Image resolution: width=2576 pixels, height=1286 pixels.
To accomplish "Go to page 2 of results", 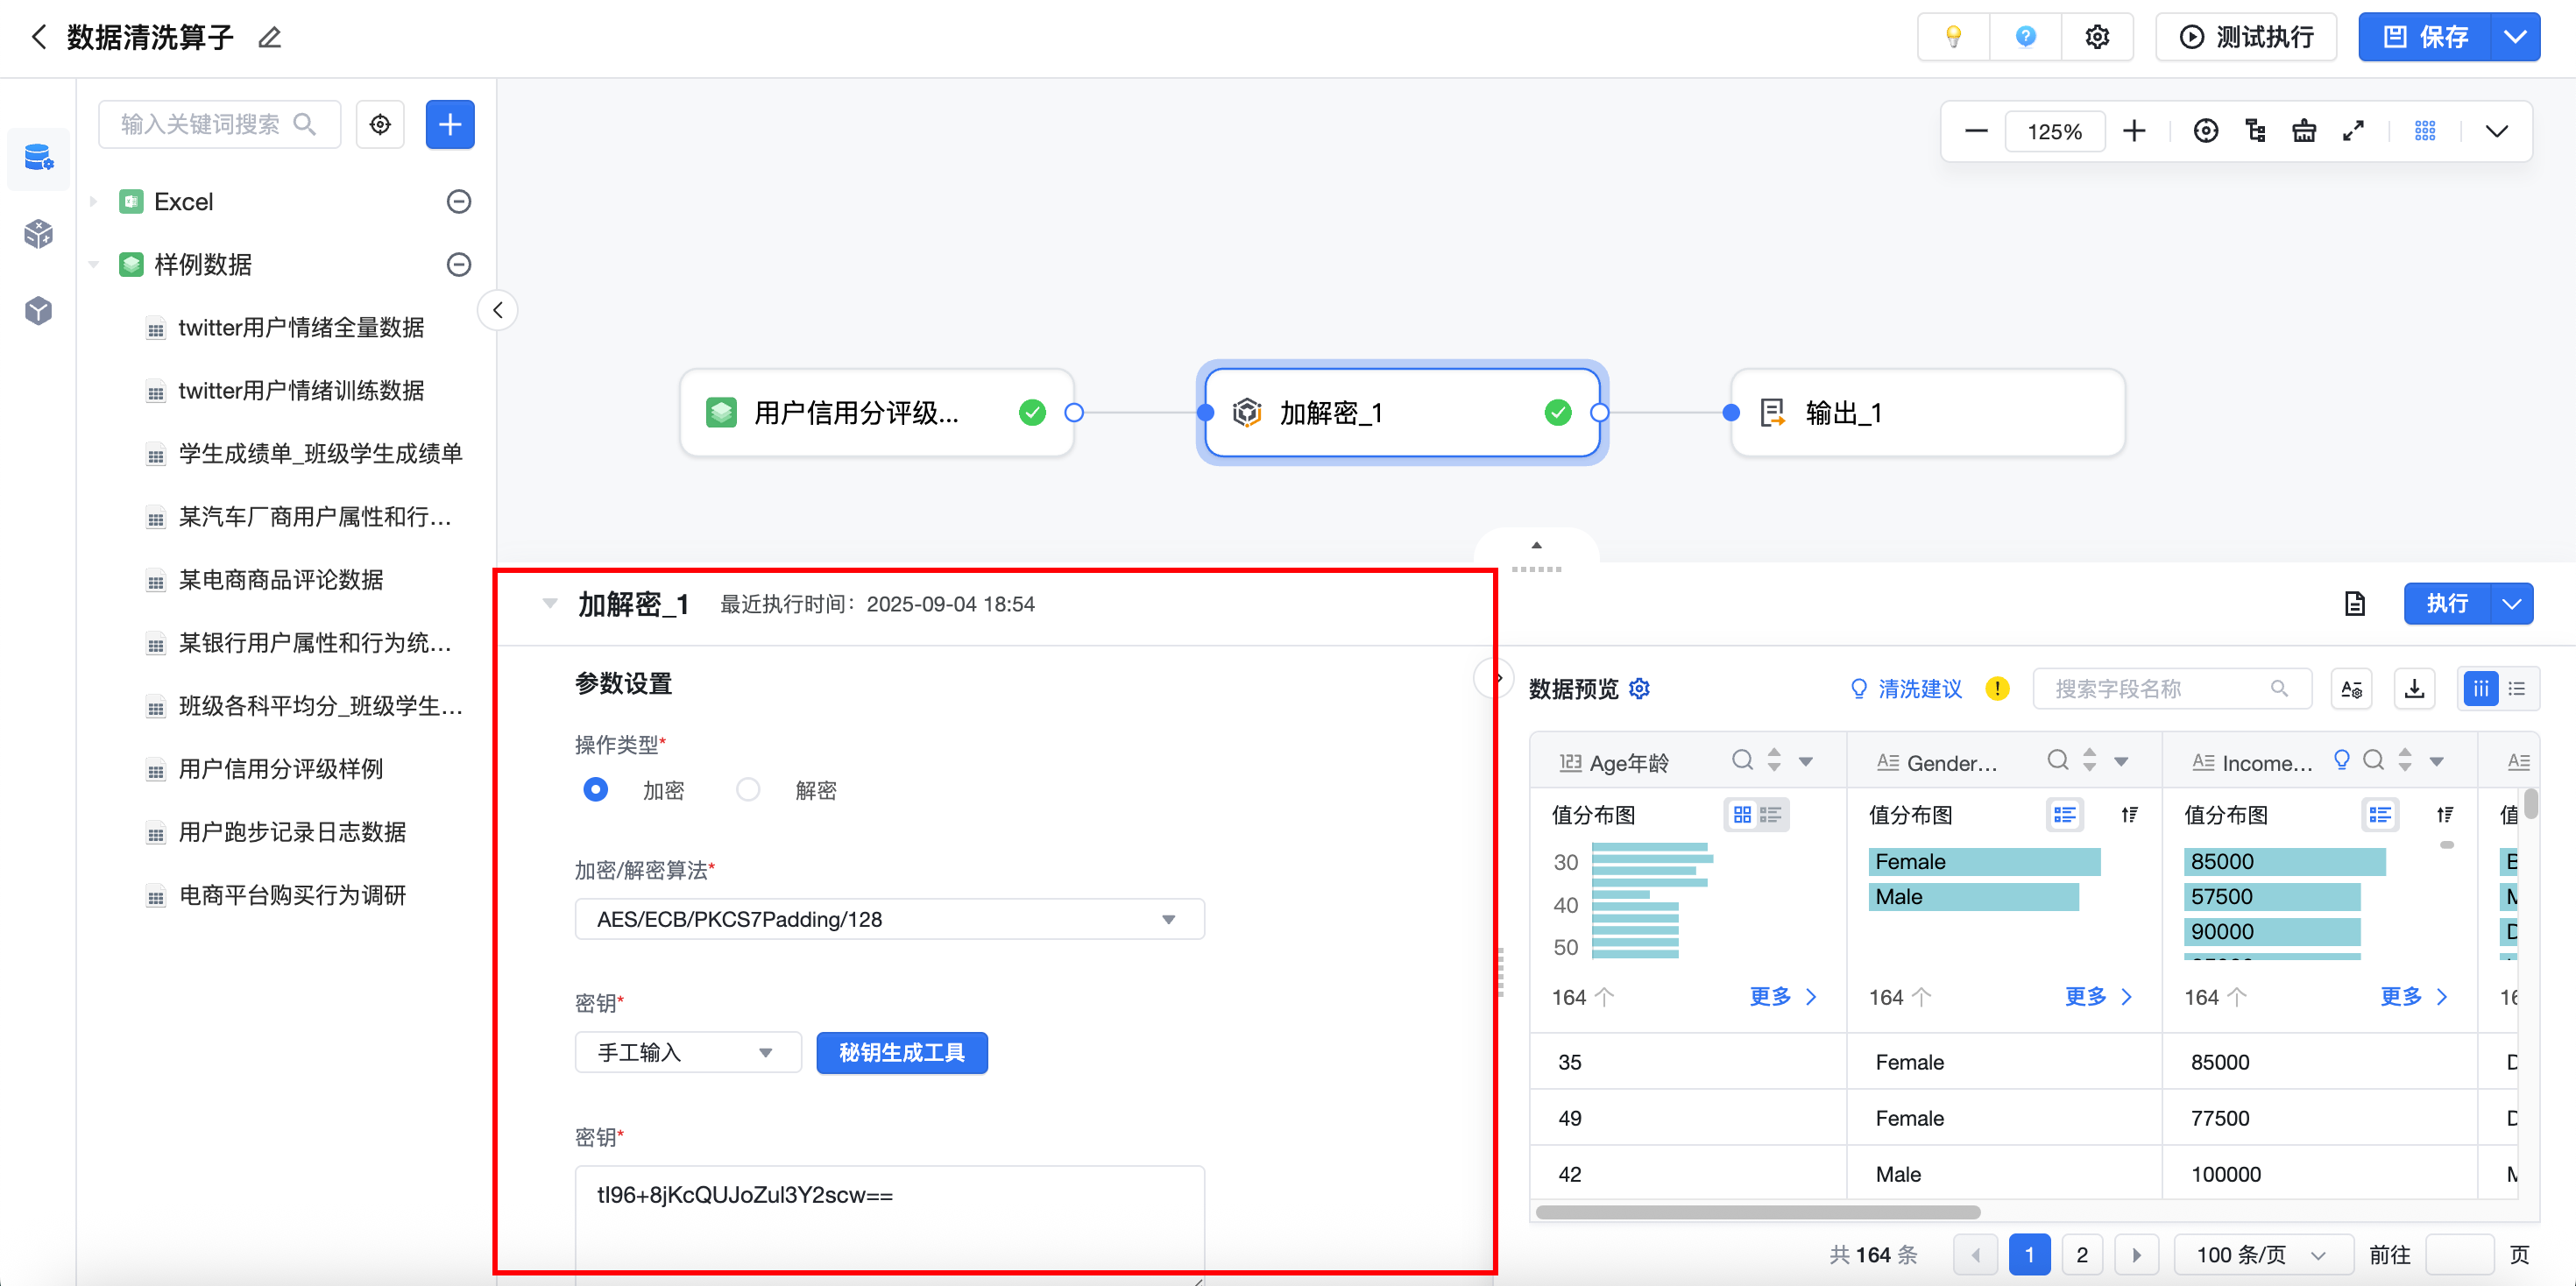I will point(2082,1254).
